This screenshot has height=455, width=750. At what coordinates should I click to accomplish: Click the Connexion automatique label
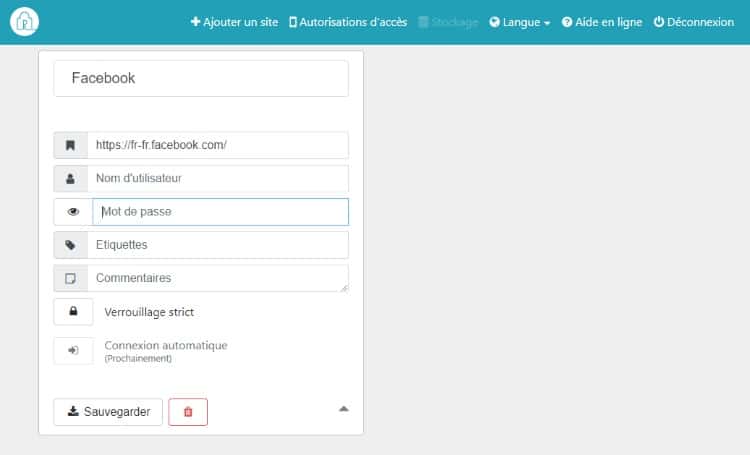pos(165,345)
